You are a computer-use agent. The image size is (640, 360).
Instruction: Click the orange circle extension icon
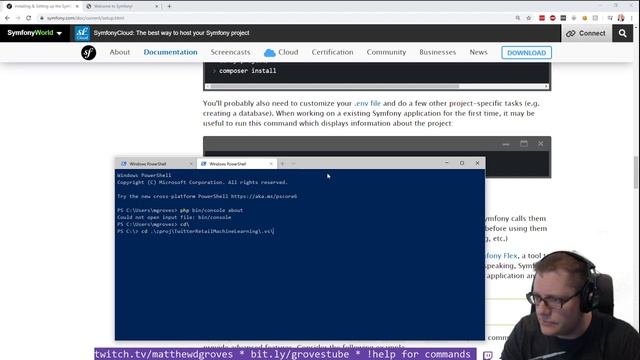[x=584, y=18]
